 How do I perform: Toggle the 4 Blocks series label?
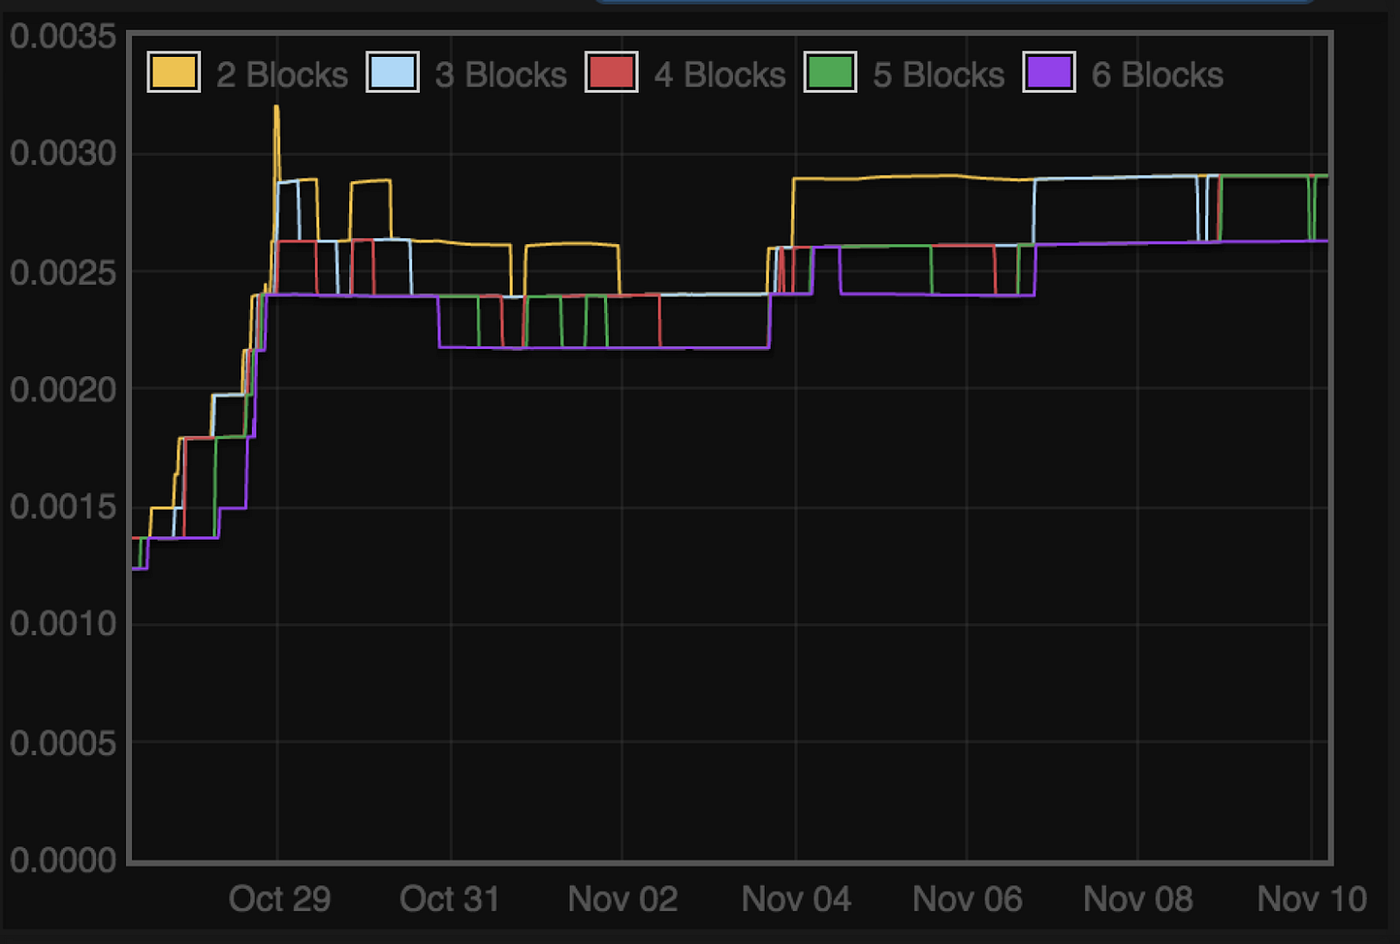(x=720, y=74)
